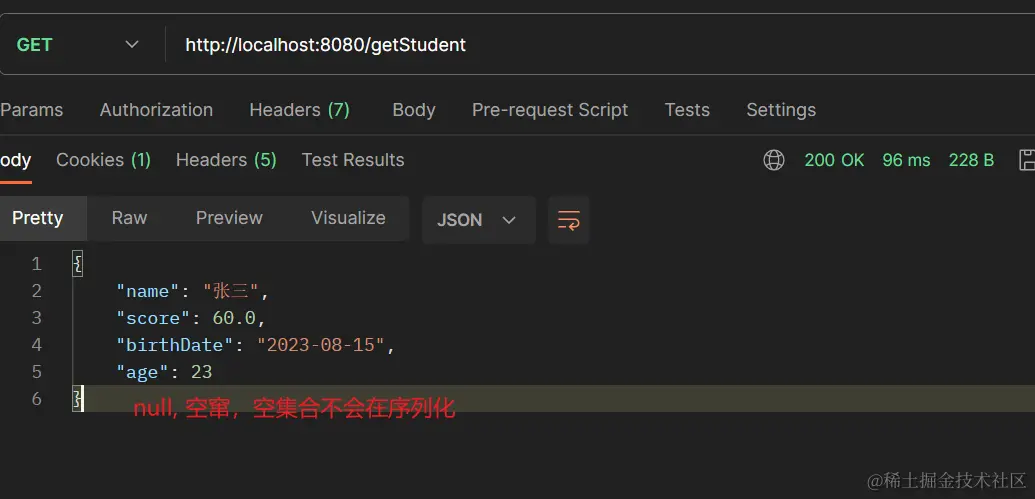The height and width of the screenshot is (499, 1035).
Task: Open the GET method dropdown
Action: pyautogui.click(x=78, y=44)
